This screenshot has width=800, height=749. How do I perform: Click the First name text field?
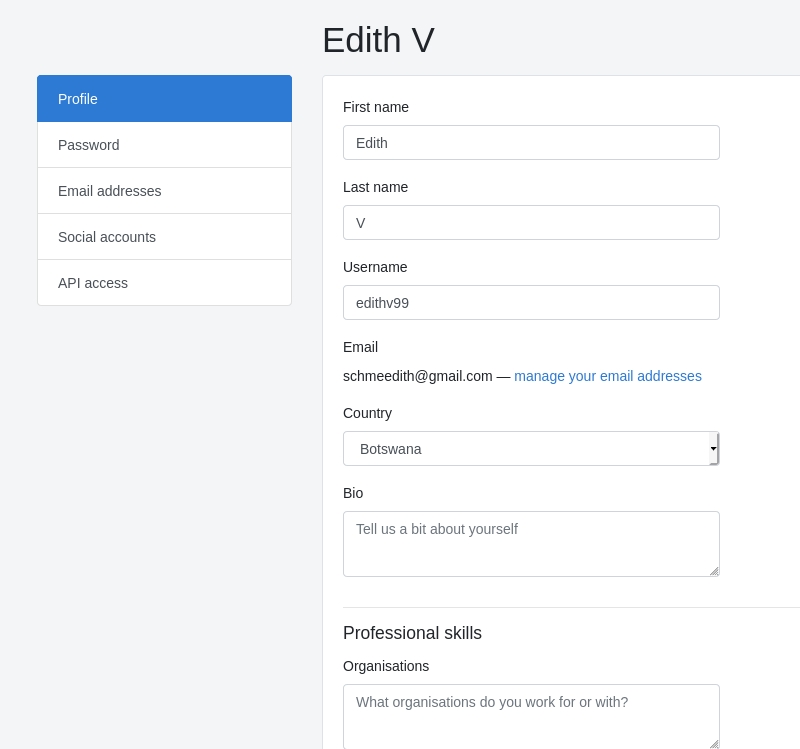[x=531, y=143]
